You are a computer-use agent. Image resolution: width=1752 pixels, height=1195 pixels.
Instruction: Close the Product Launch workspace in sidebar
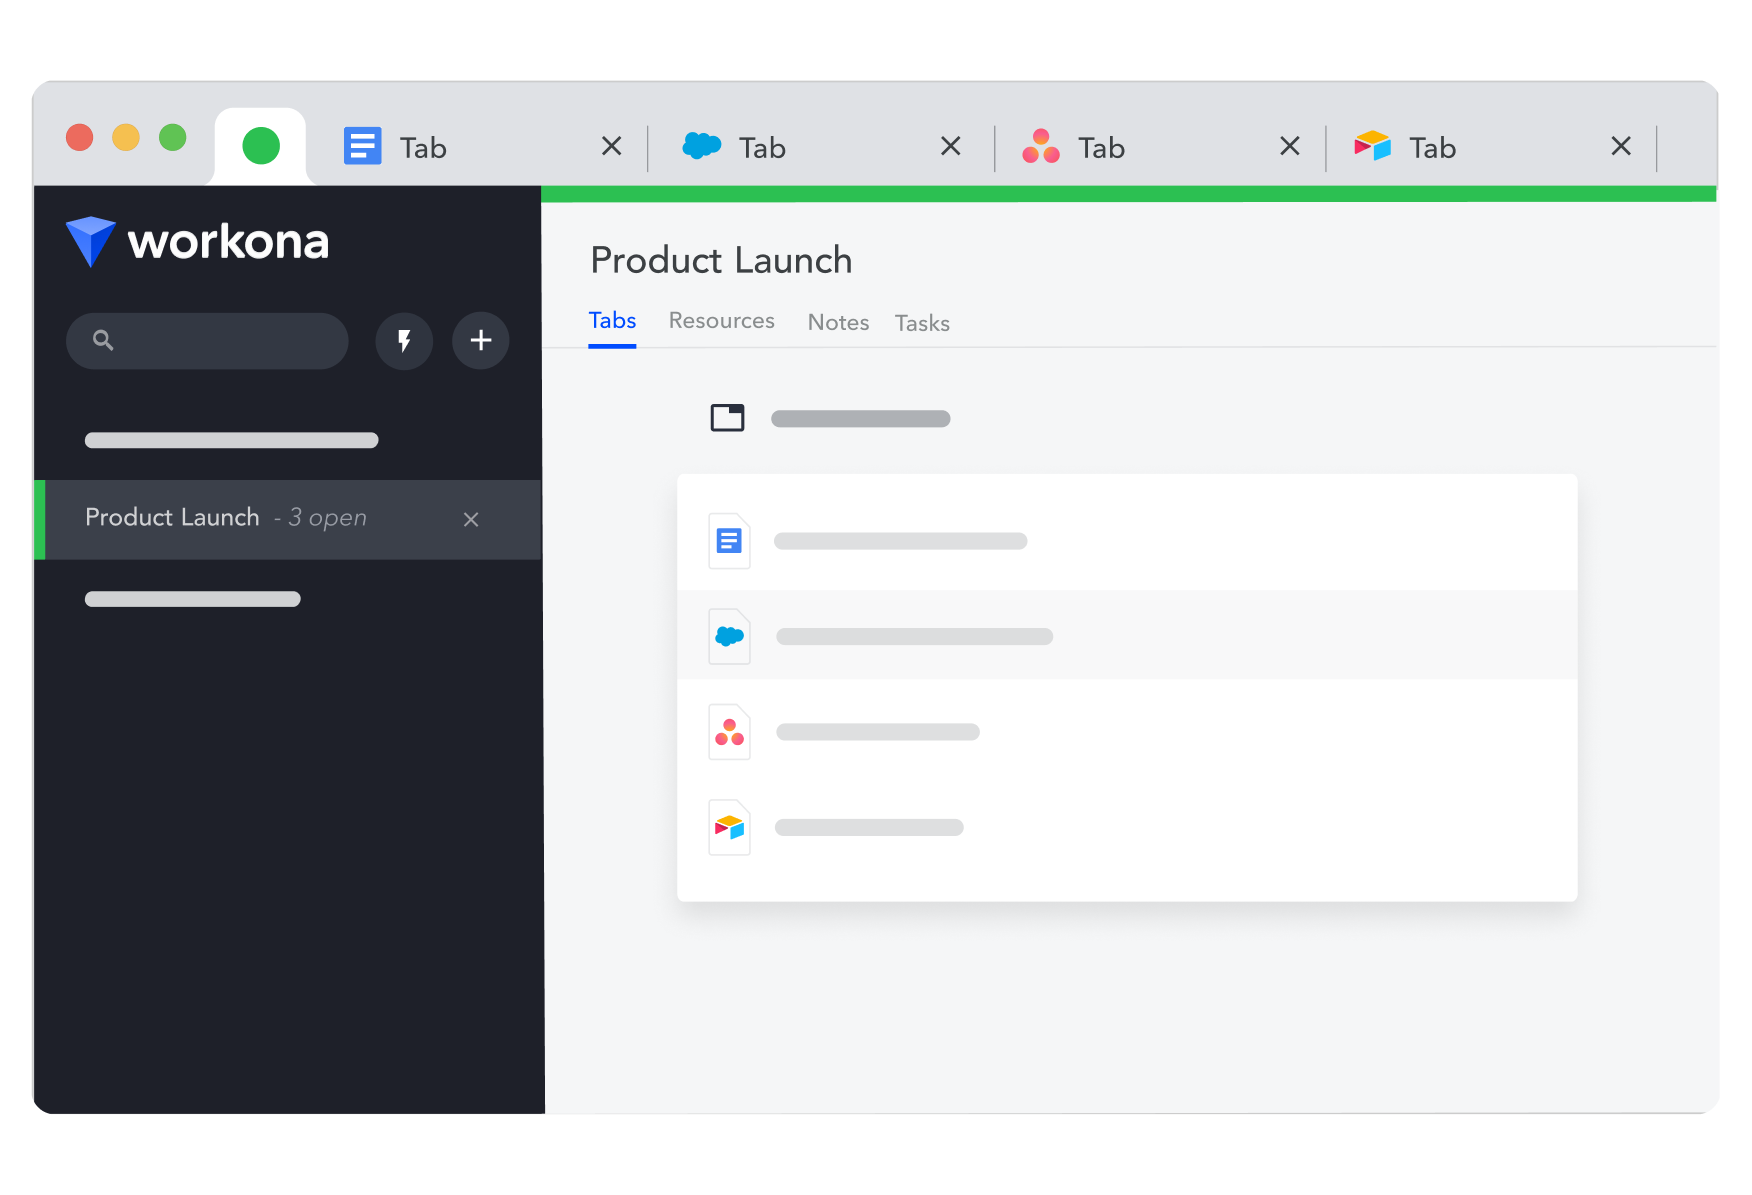471,519
